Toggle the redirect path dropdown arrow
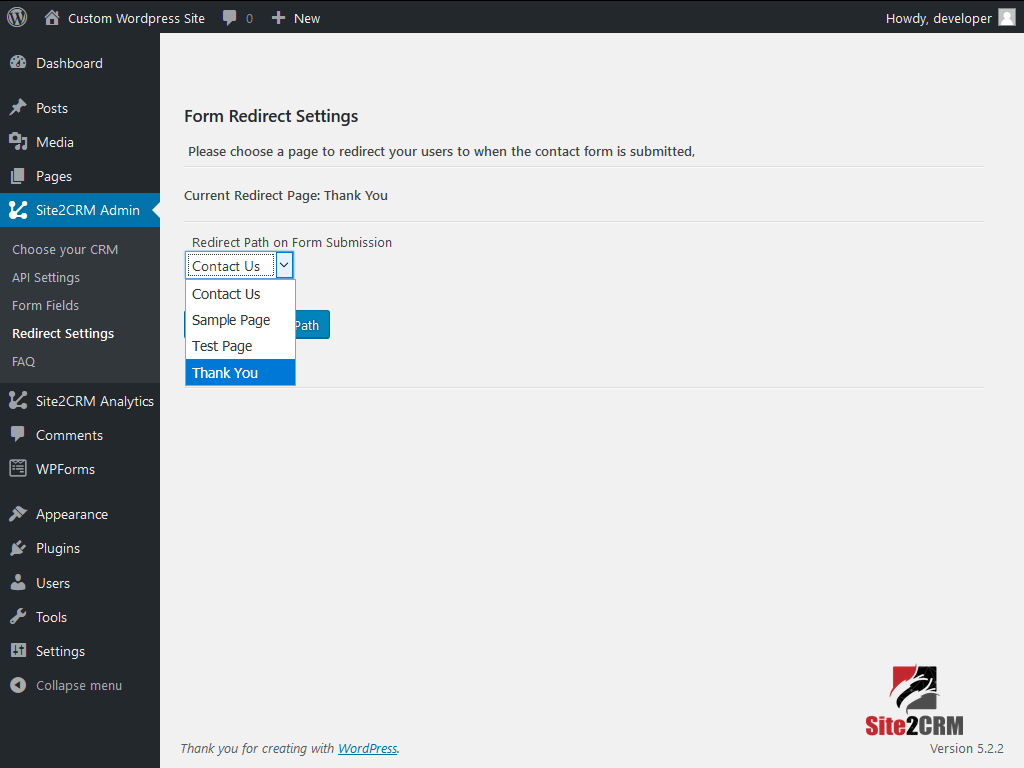Screen dimensions: 1024x768 pyautogui.click(x=284, y=265)
